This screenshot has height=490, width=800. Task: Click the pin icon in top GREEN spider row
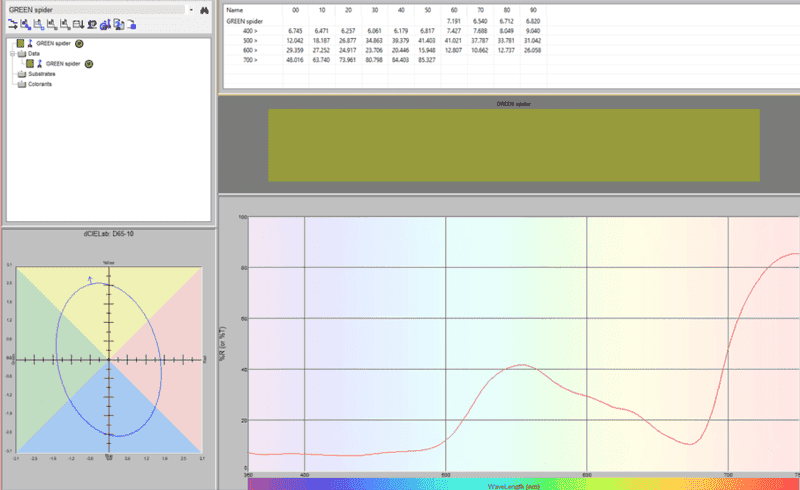coord(30,43)
